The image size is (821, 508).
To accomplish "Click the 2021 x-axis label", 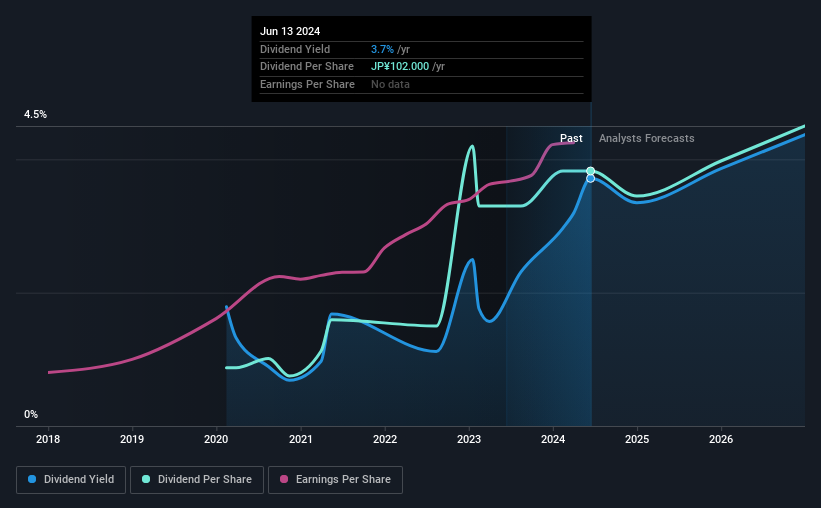I will (x=301, y=439).
